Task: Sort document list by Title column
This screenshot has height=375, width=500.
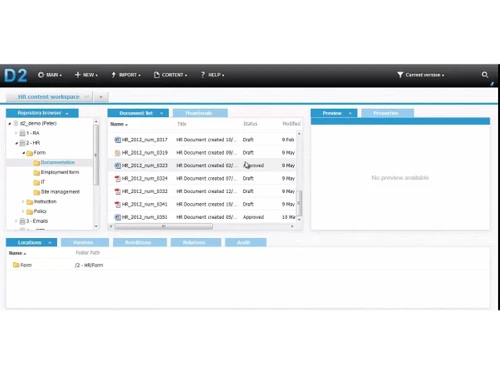Action: tap(182, 124)
